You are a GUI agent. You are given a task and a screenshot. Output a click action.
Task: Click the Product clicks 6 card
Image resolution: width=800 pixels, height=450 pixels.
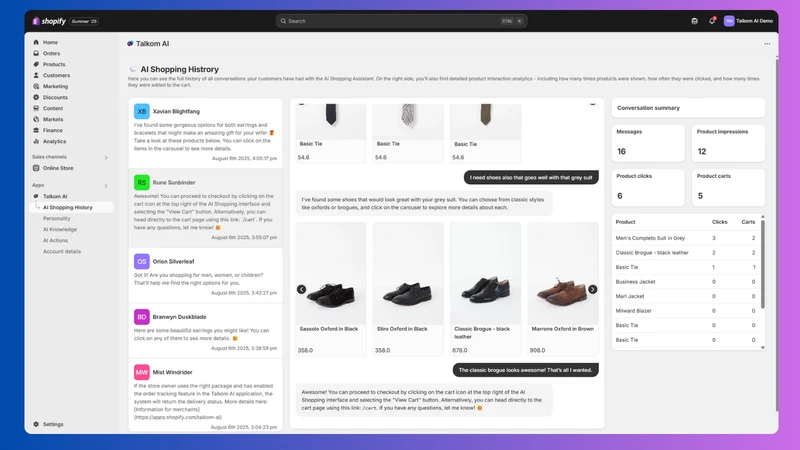pyautogui.click(x=648, y=188)
